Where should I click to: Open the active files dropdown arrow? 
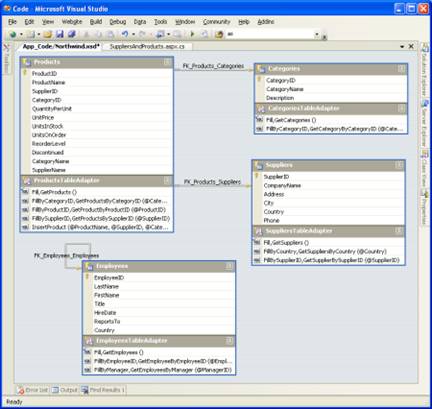coord(402,47)
